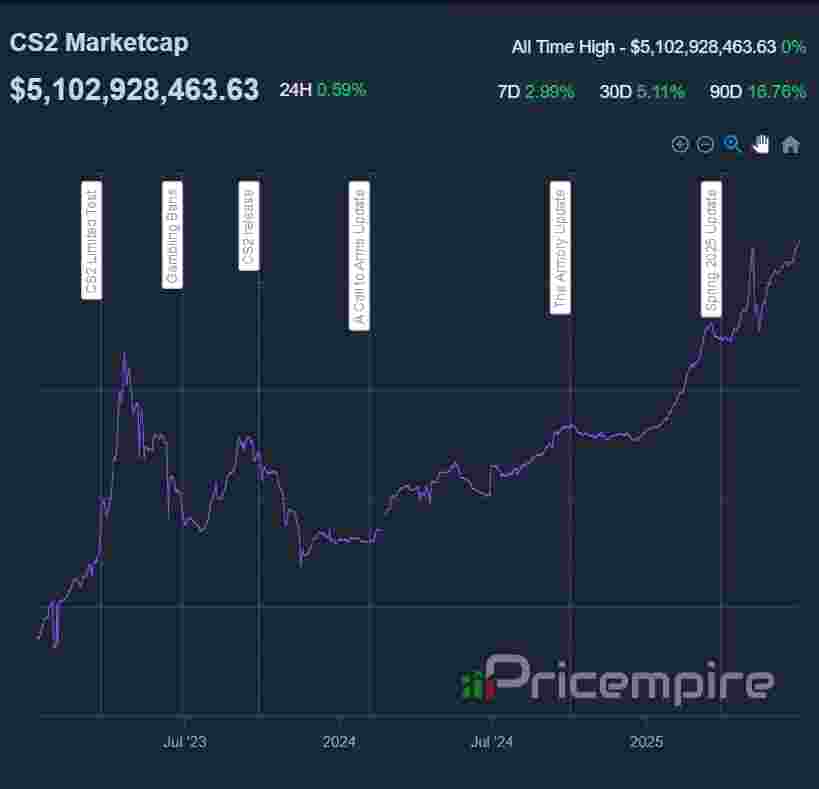Select The Armory Update annotation marker
819x789 pixels.
click(560, 248)
